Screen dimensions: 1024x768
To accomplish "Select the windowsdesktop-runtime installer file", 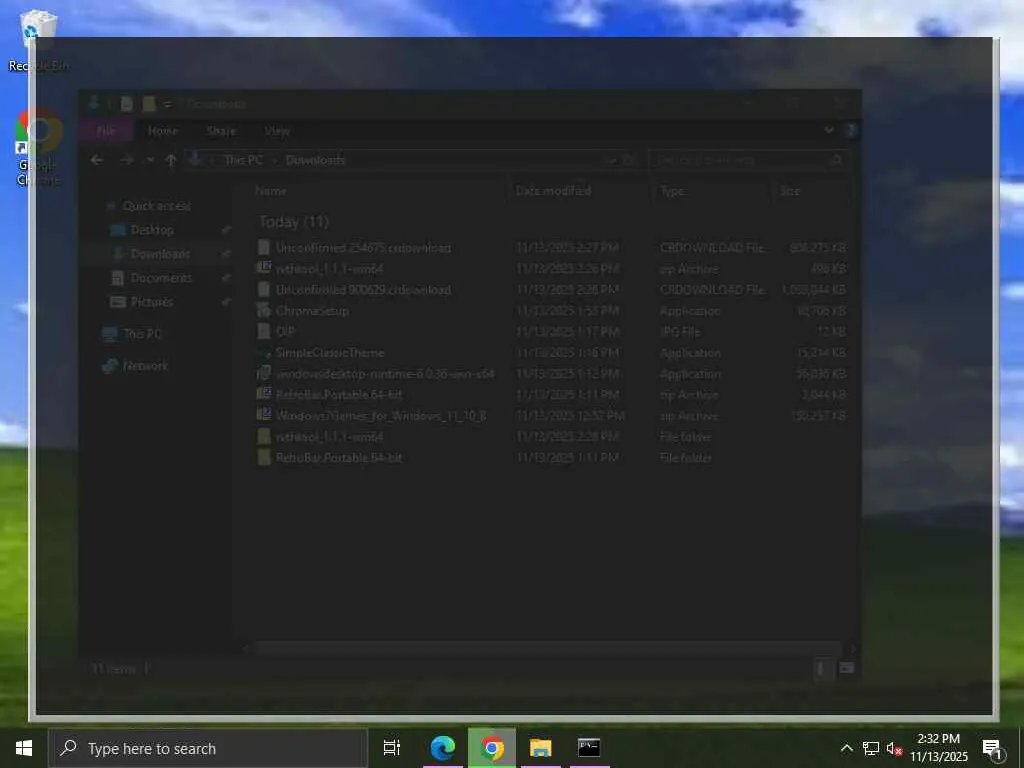I will point(385,374).
